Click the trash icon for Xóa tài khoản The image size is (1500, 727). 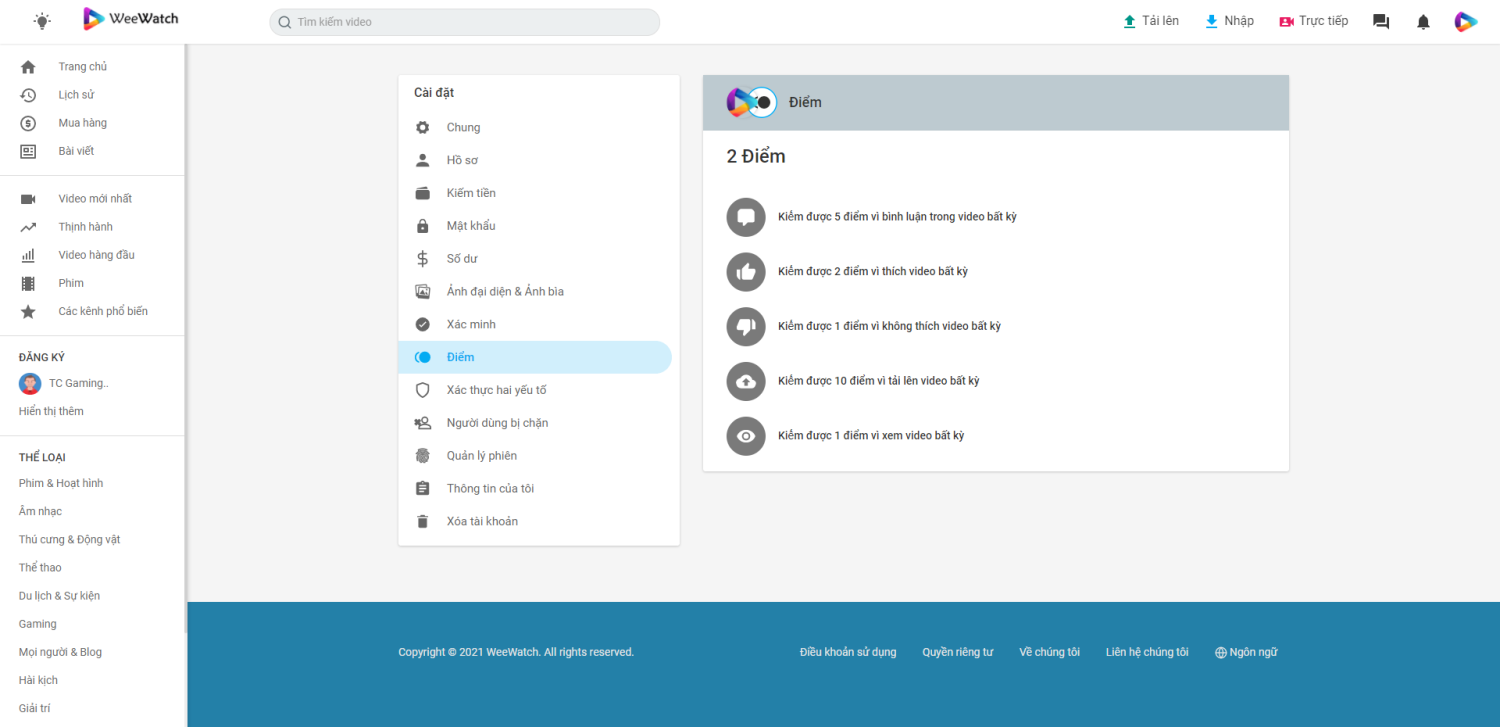pyautogui.click(x=423, y=521)
